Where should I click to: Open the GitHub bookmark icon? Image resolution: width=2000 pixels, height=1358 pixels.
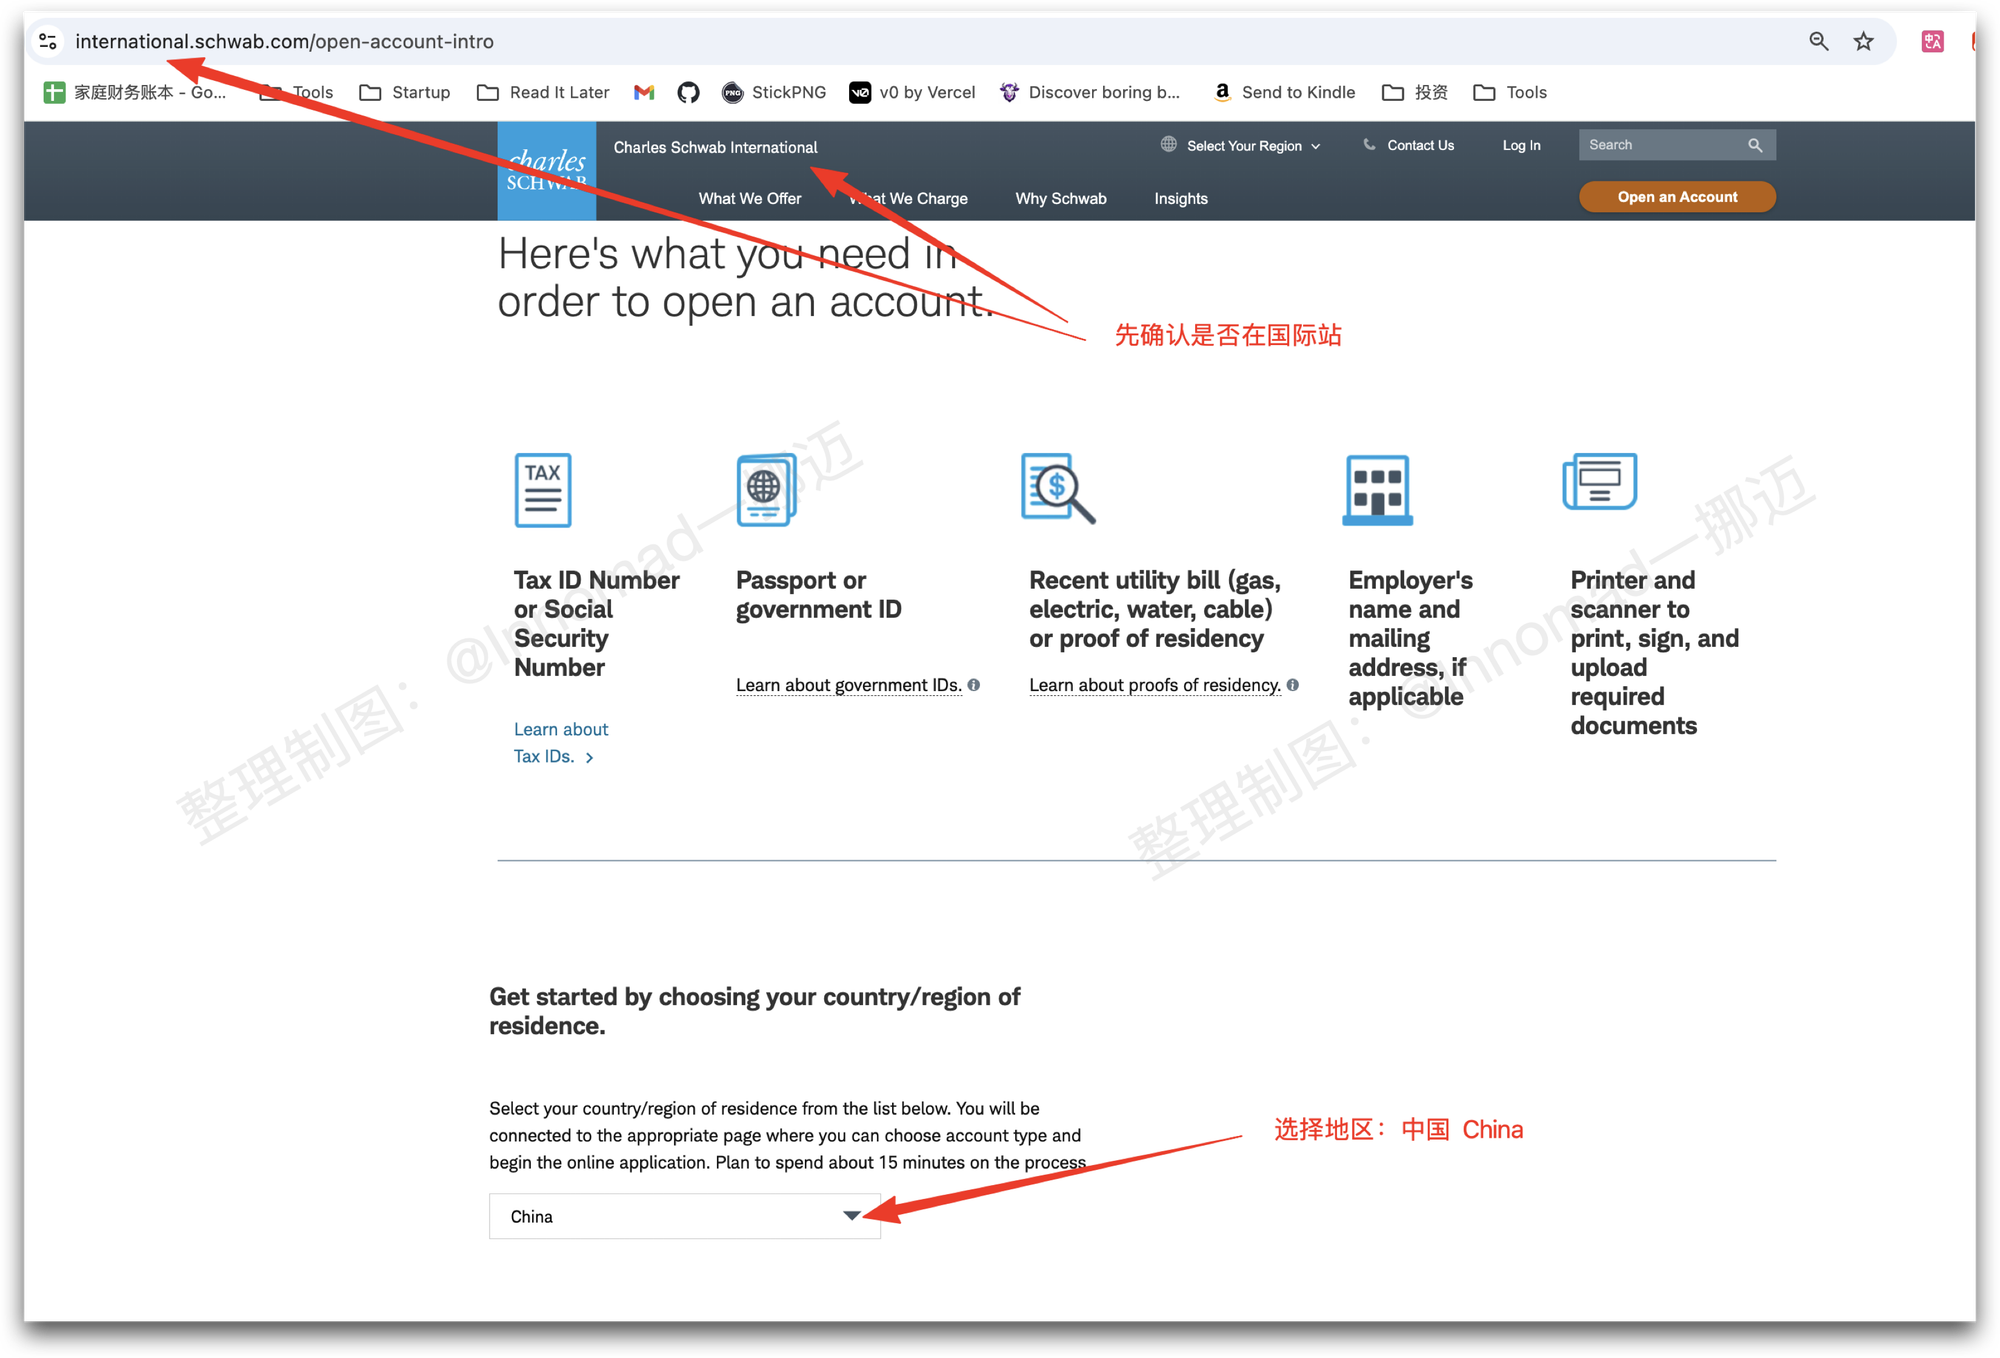688,92
